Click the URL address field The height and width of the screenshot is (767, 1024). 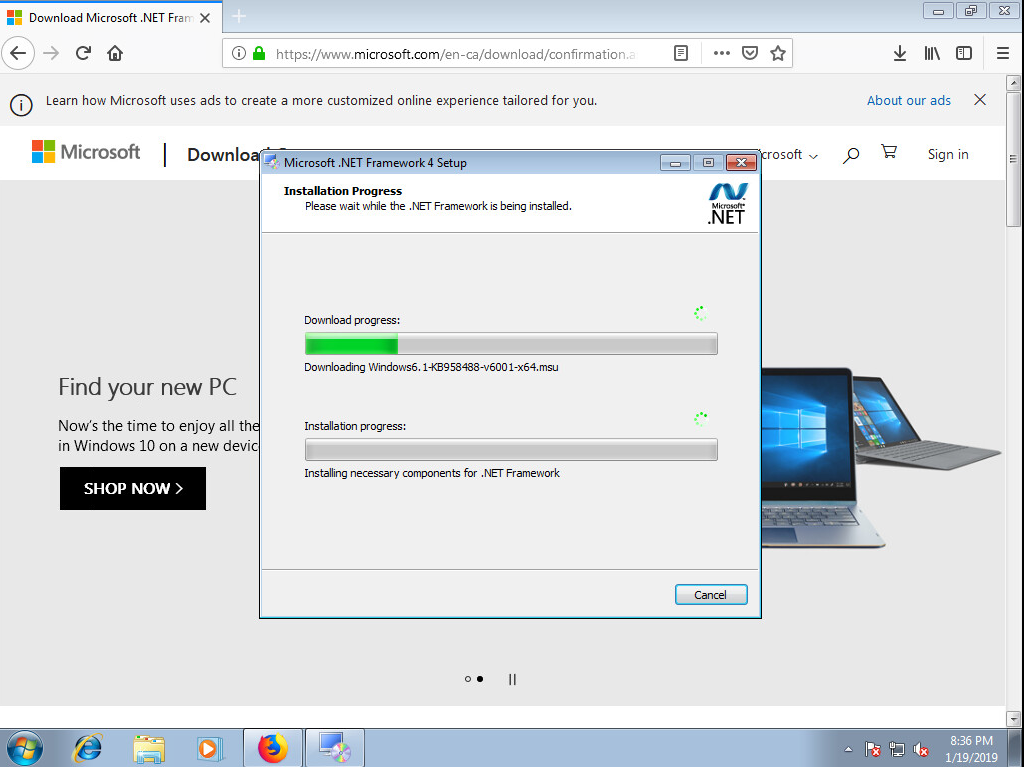coord(455,54)
